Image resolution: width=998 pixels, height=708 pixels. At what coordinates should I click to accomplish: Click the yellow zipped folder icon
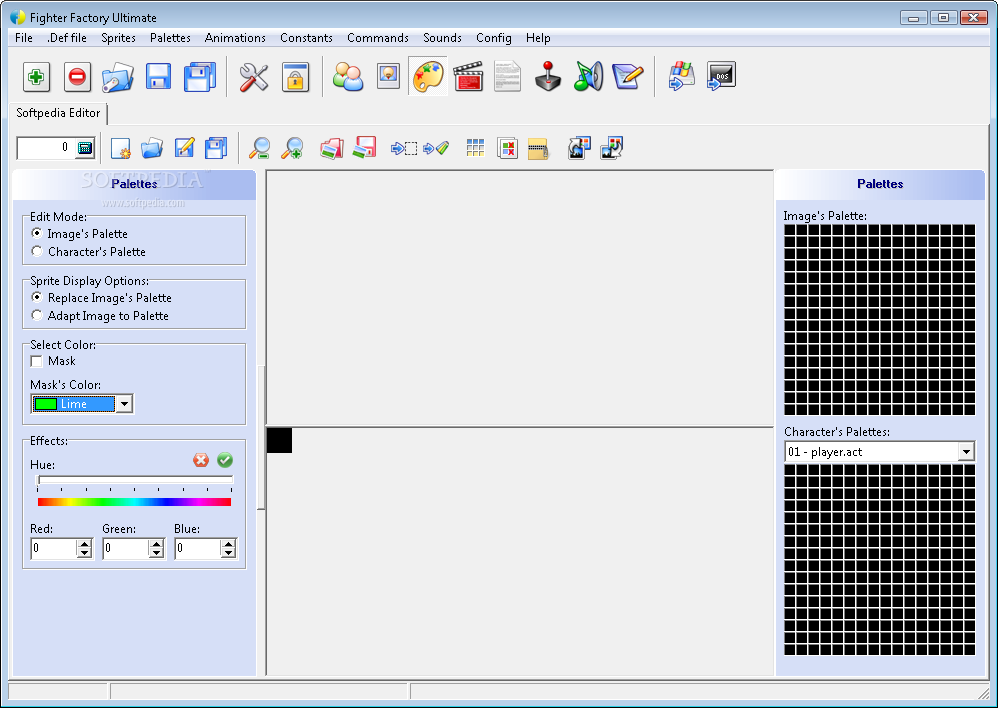coord(538,148)
